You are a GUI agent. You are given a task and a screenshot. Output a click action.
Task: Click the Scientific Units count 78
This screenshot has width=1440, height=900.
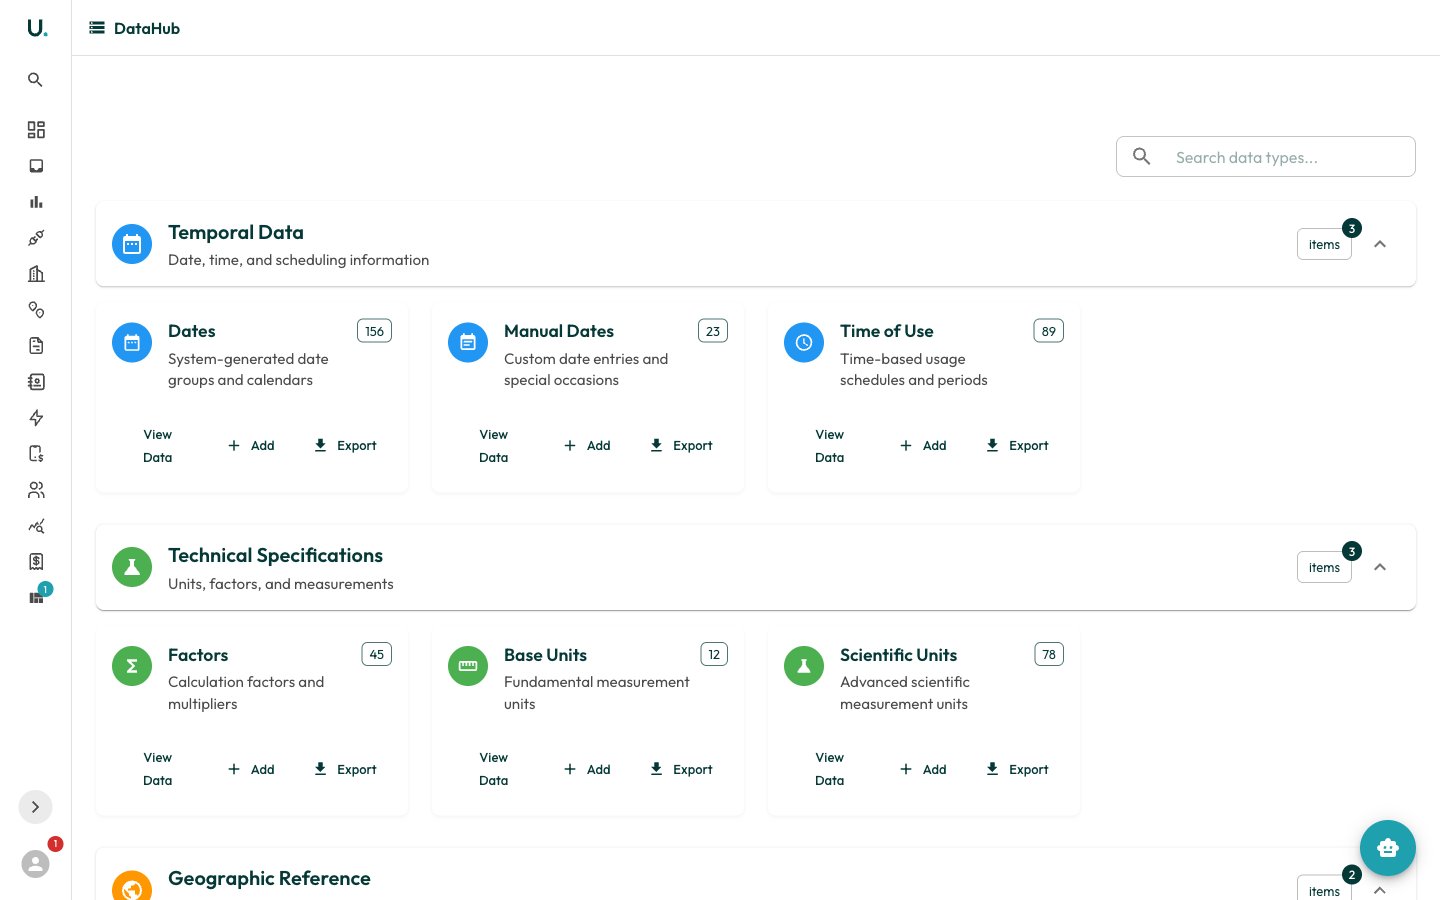pyautogui.click(x=1048, y=654)
